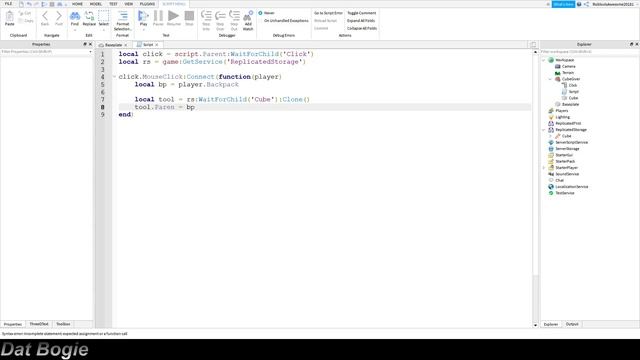Click the Step Into debugger icon
The image size is (640, 360).
(x=206, y=20)
